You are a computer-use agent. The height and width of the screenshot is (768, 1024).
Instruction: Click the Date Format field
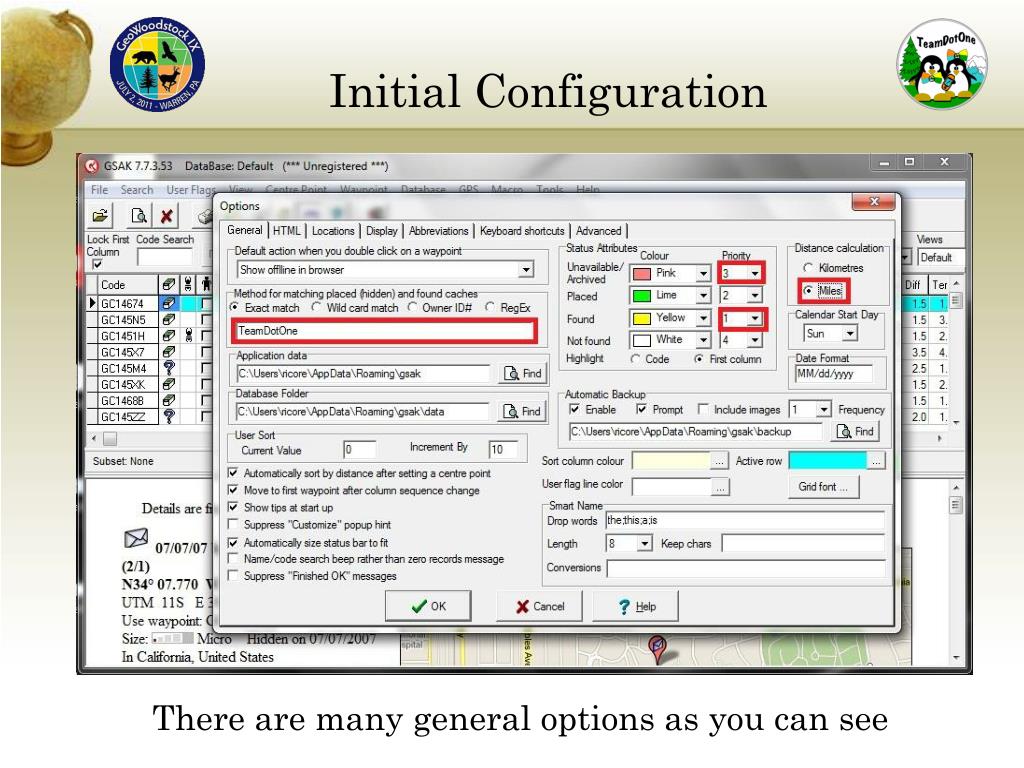pyautogui.click(x=833, y=374)
